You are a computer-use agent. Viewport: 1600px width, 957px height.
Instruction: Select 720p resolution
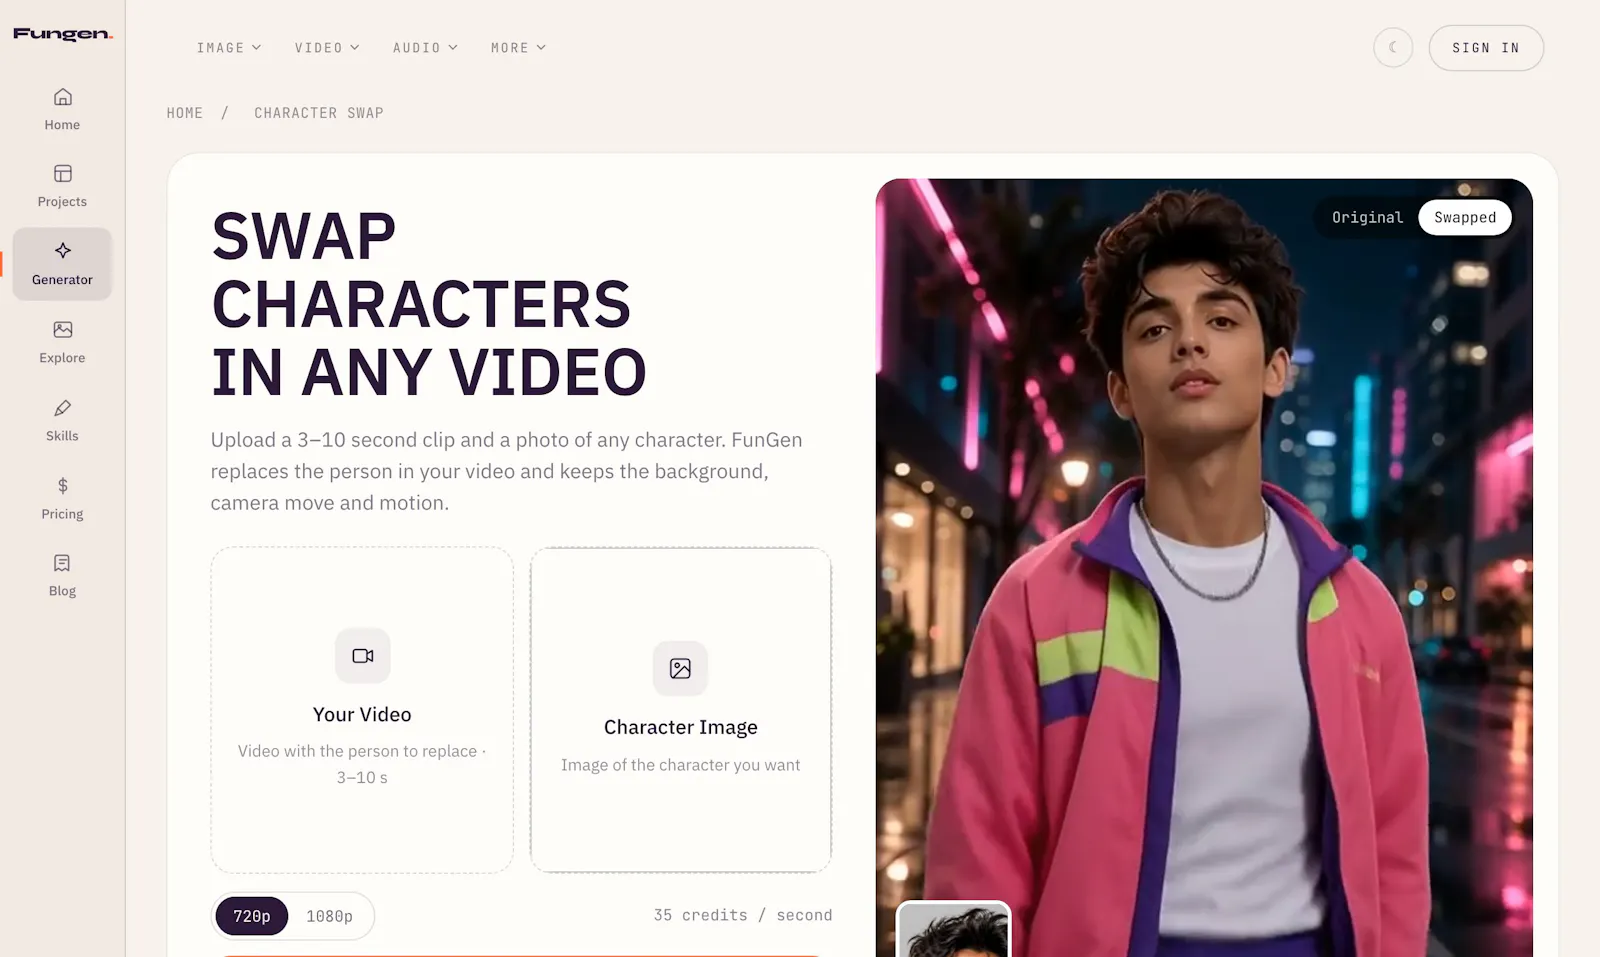point(252,916)
